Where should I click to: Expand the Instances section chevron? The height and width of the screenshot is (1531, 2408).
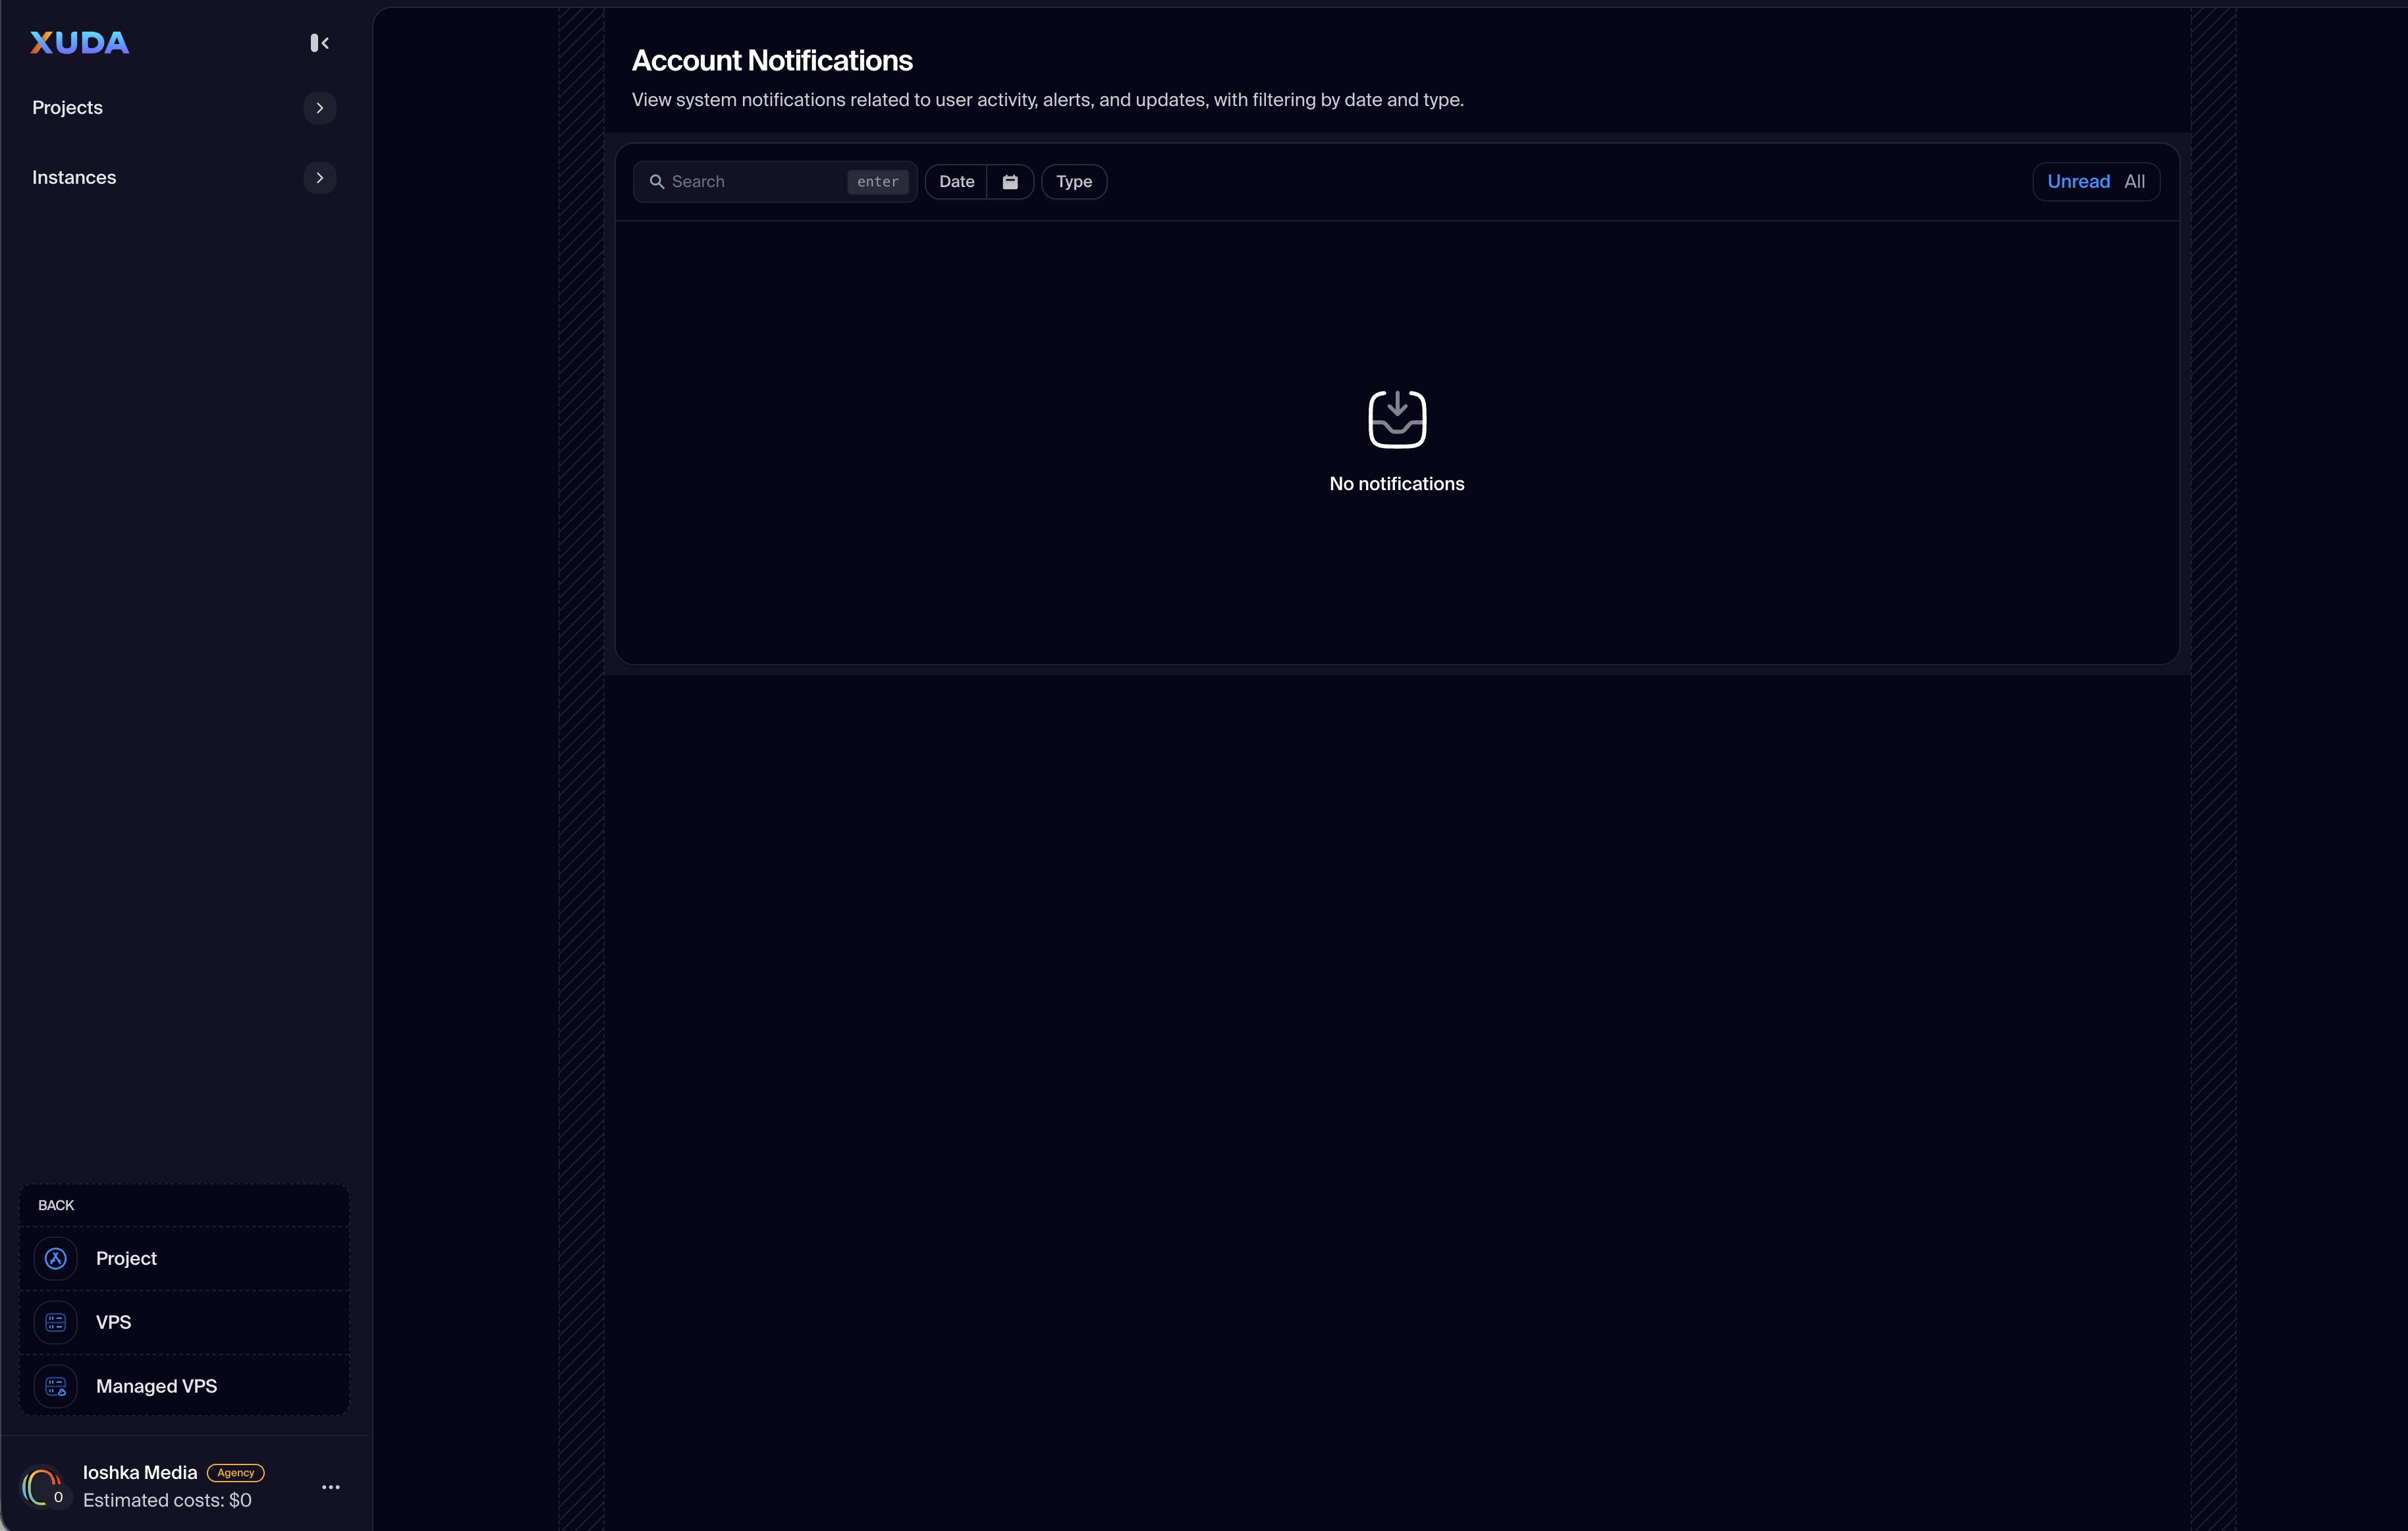(x=319, y=178)
